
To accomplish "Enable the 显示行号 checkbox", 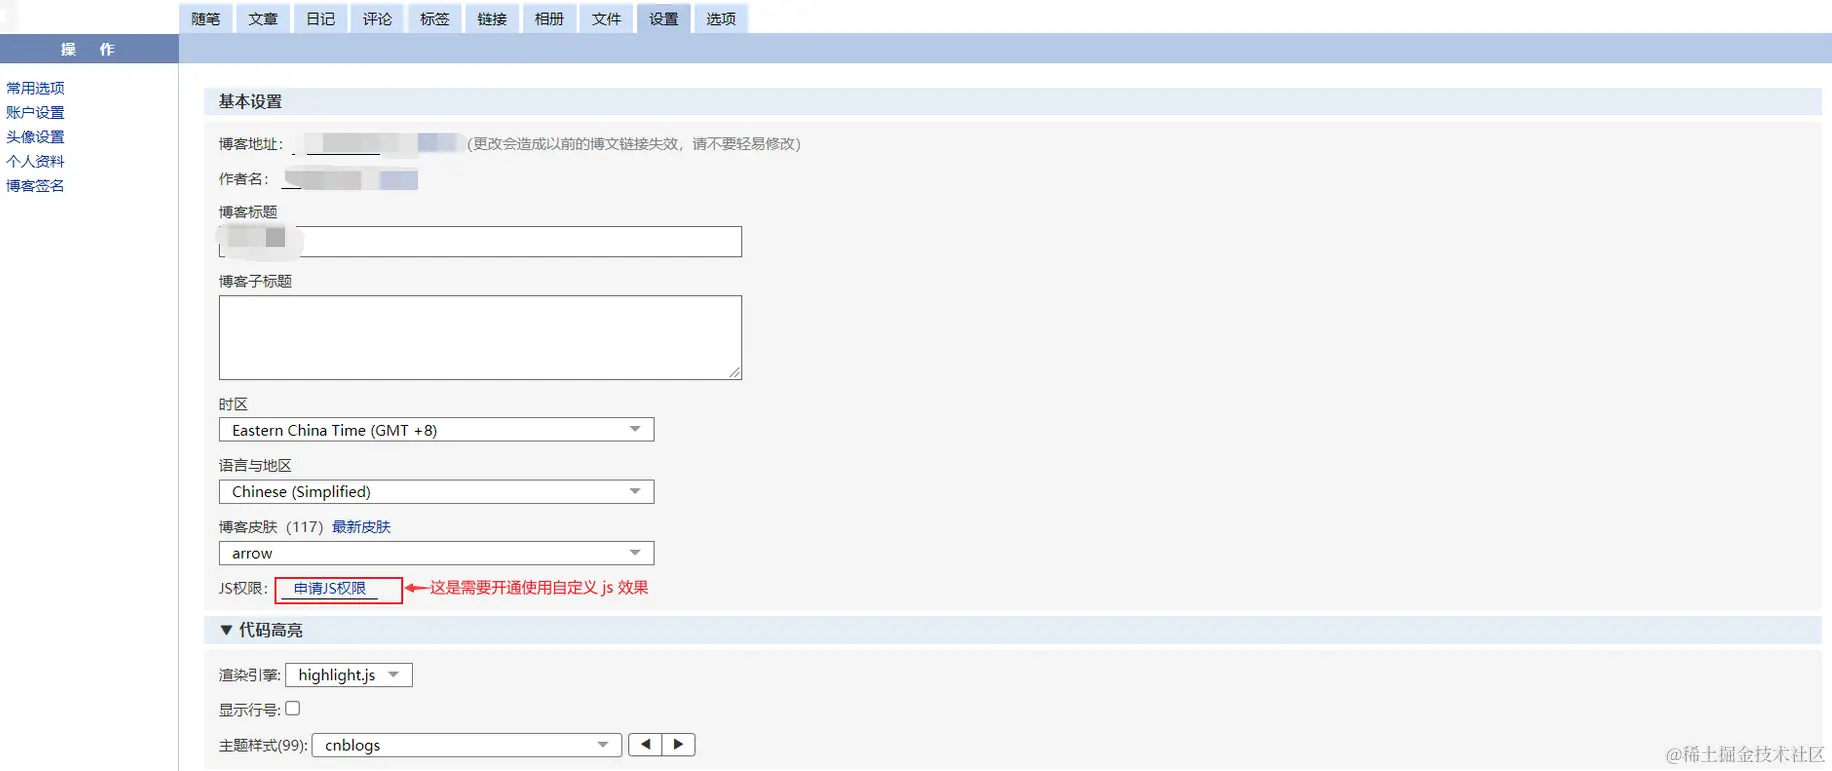I will [292, 708].
